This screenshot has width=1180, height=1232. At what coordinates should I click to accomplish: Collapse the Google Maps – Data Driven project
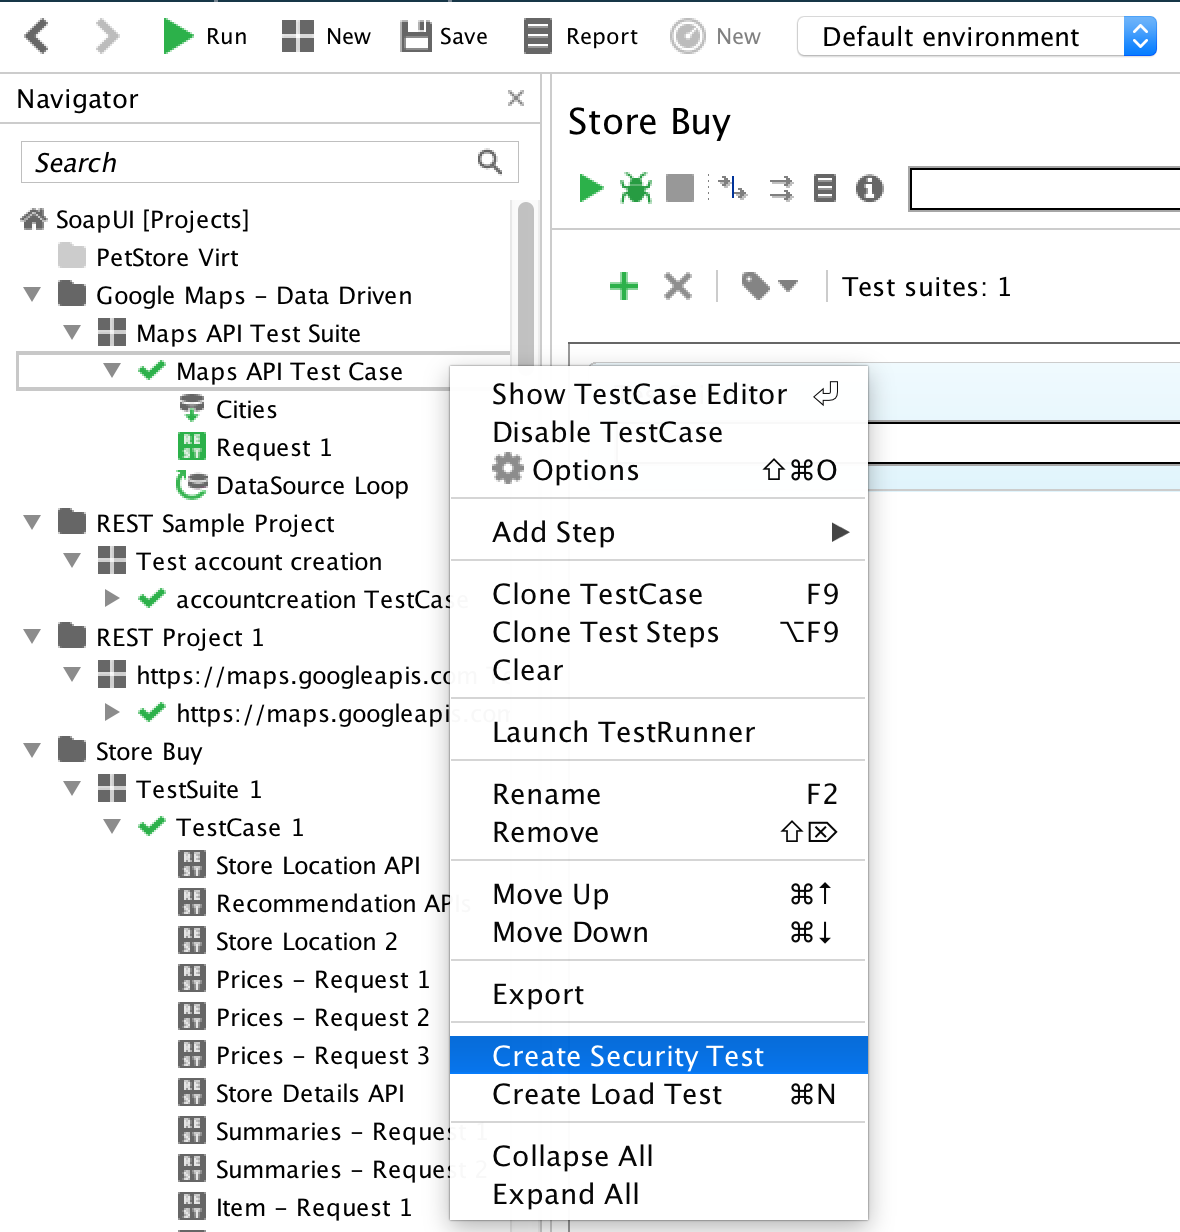click(x=33, y=295)
